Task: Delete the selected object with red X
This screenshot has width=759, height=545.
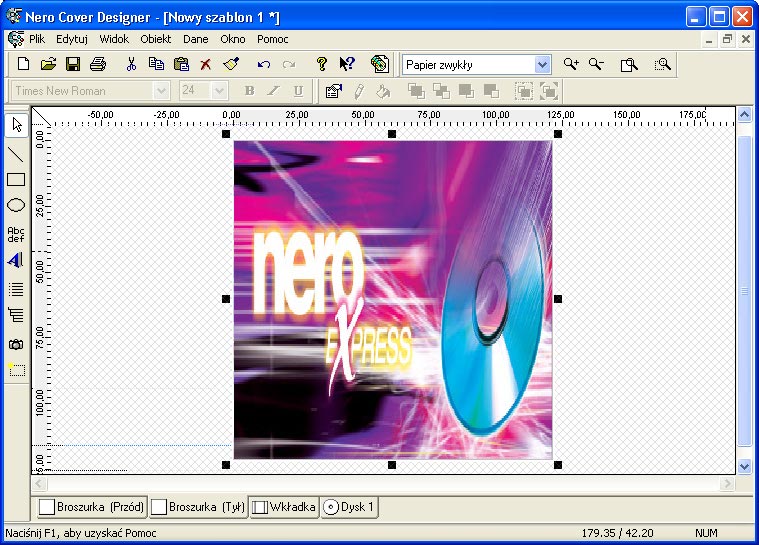Action: (206, 64)
